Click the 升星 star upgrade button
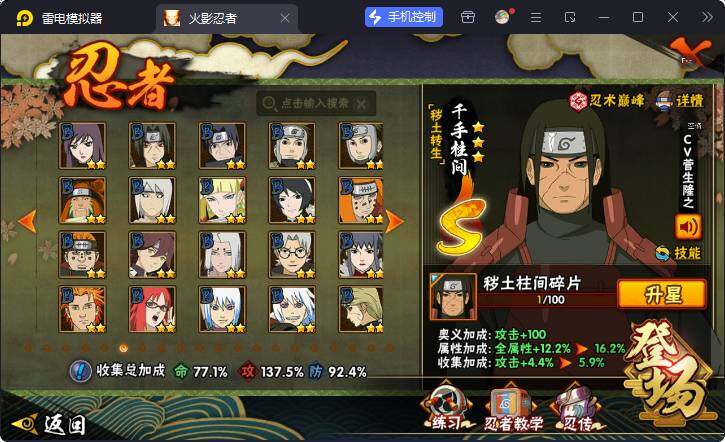This screenshot has height=442, width=725. click(662, 294)
